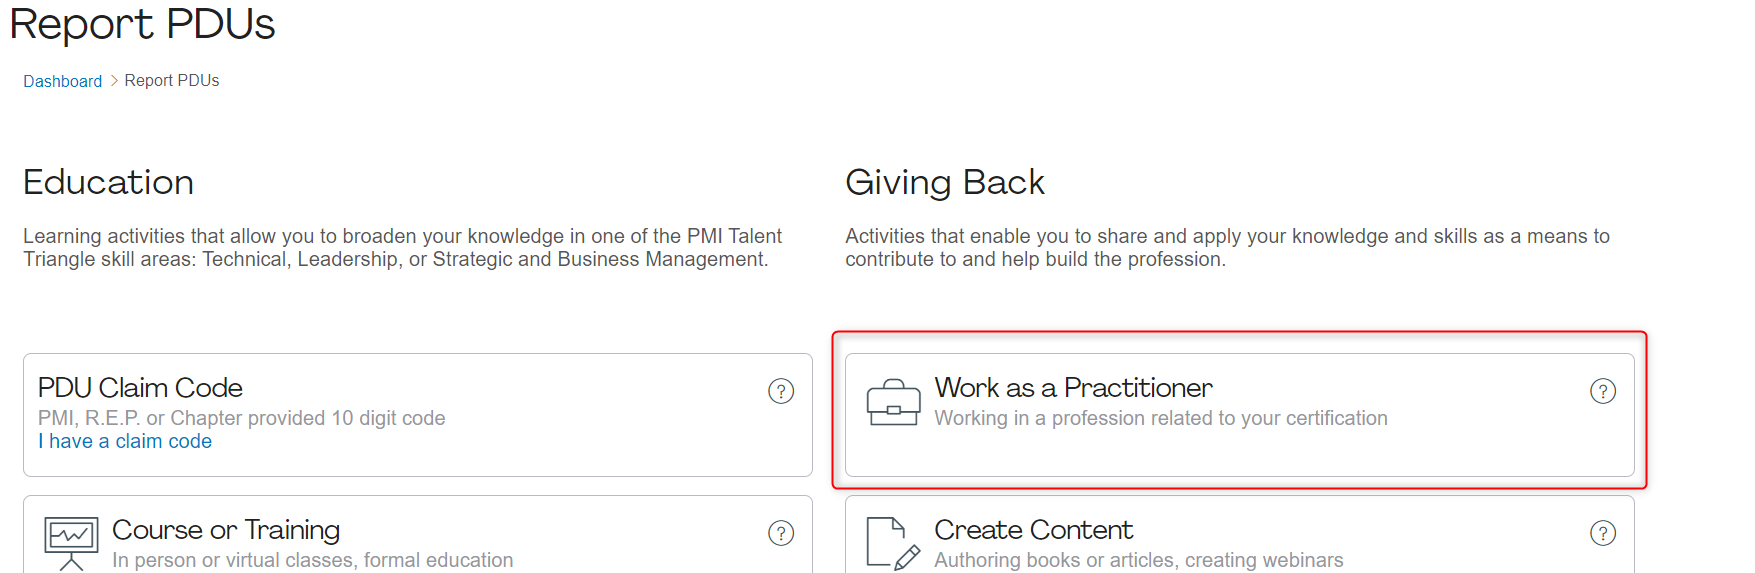Click the breadcrumb chevron separator

point(114,80)
